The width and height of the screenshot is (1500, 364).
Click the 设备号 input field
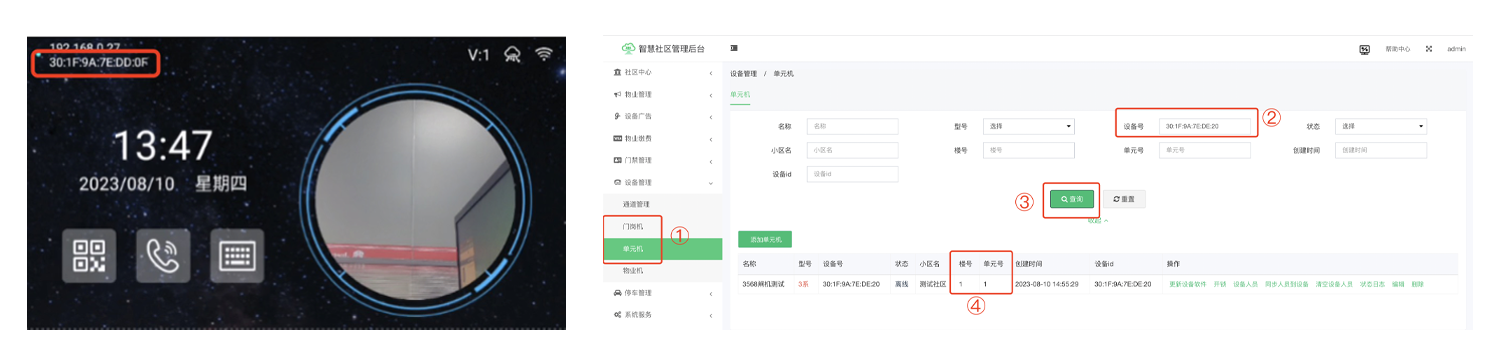tap(1205, 126)
